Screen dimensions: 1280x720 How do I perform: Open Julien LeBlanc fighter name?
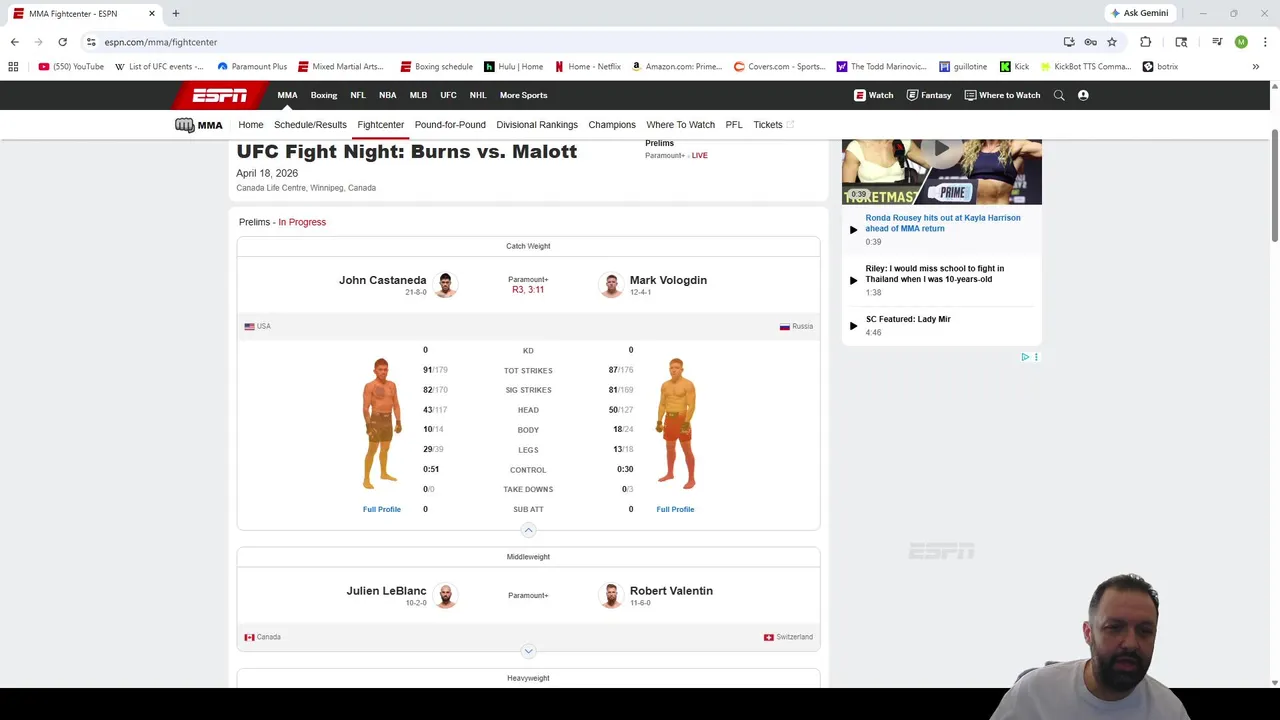pos(386,591)
